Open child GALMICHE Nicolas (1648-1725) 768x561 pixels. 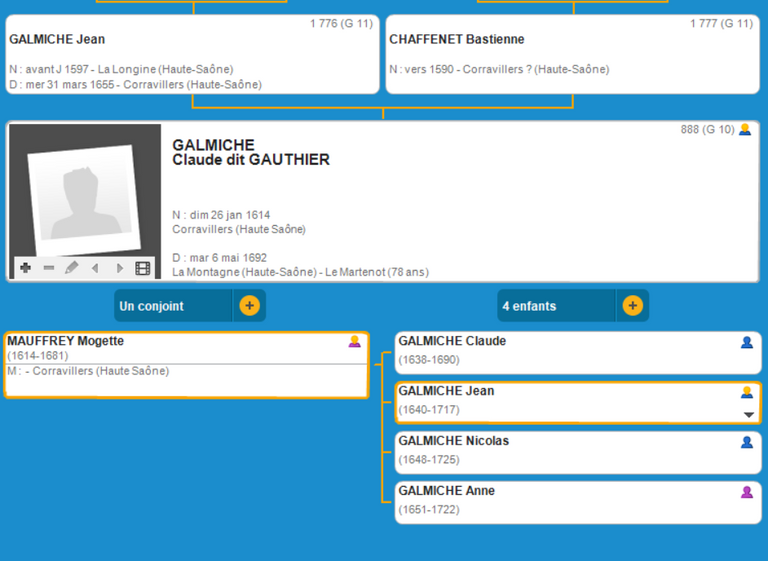click(x=560, y=449)
